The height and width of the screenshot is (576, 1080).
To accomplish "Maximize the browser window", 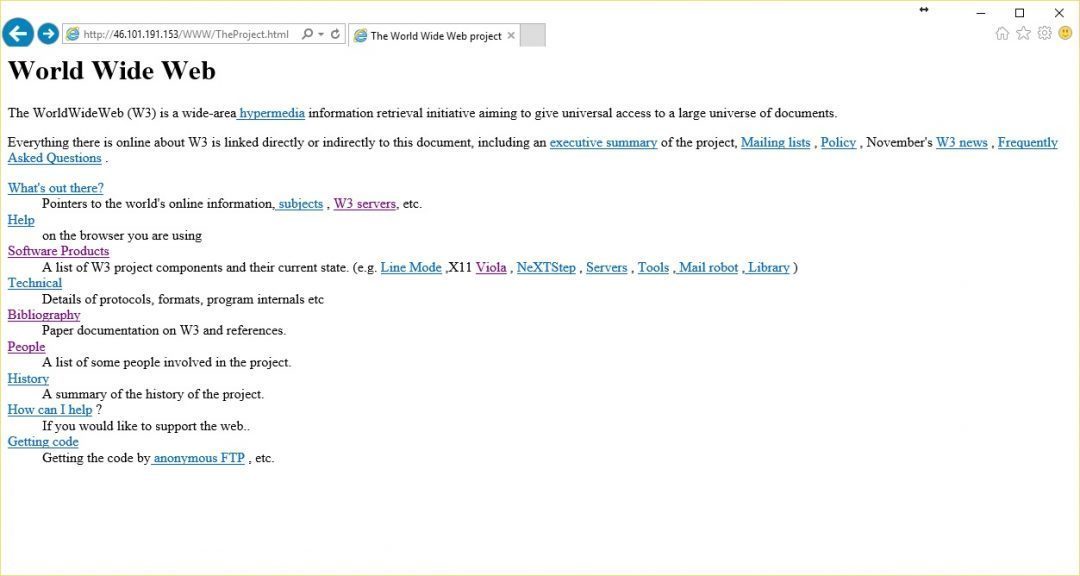I will 1019,12.
